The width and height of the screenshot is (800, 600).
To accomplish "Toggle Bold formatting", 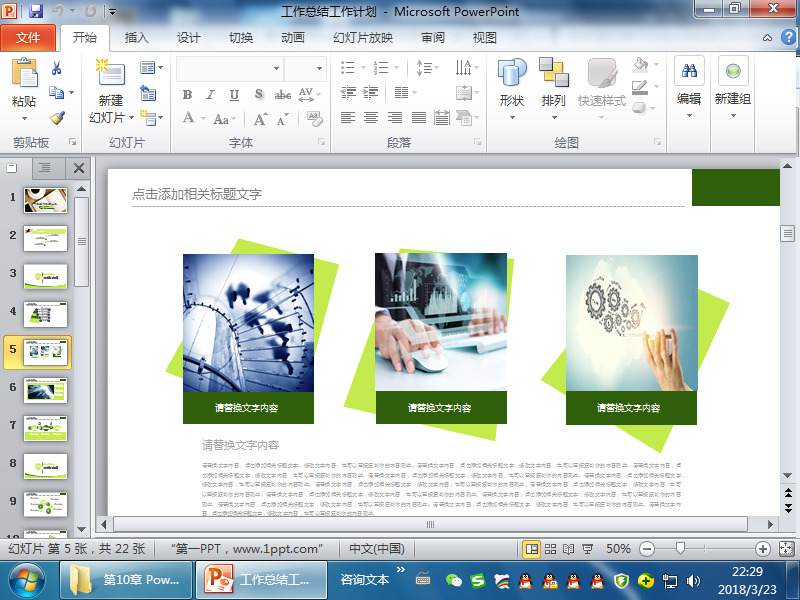I will (x=187, y=95).
